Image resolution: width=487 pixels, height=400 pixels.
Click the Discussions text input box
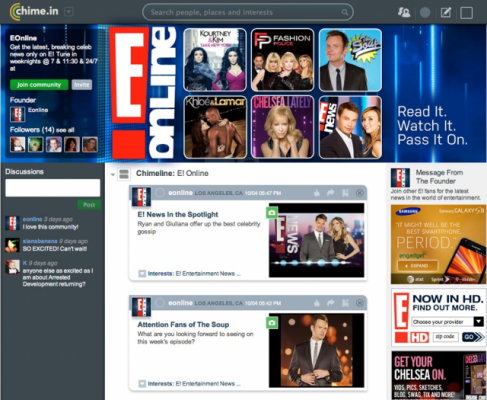(x=53, y=188)
